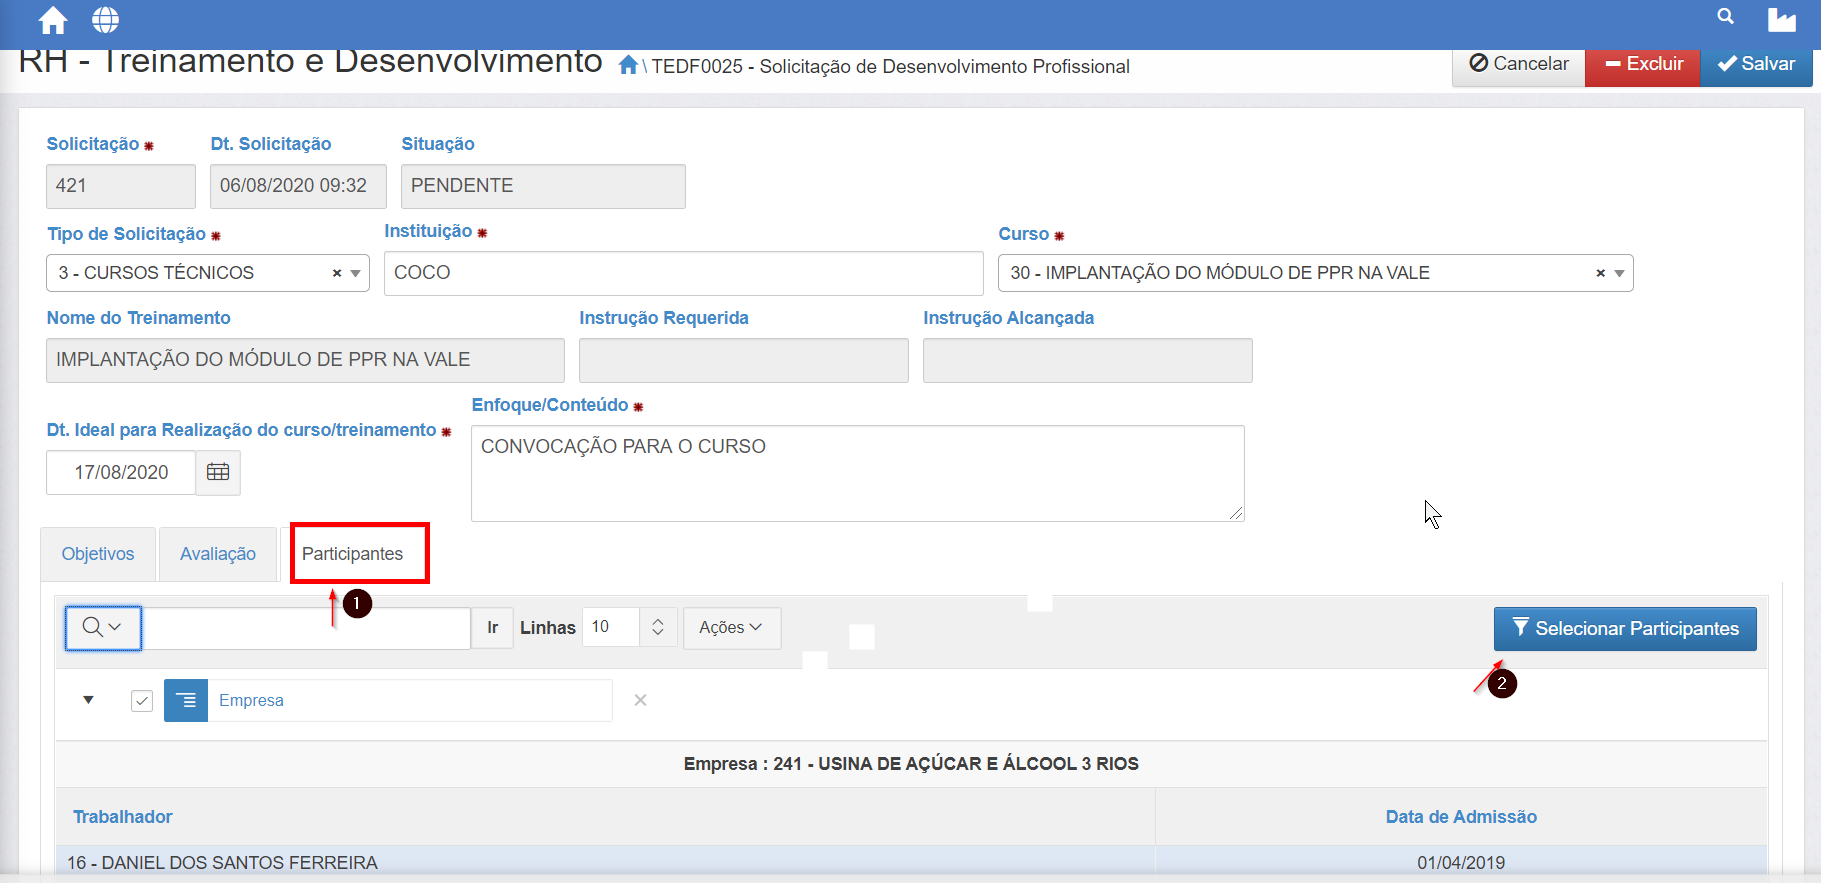Click the Dt. Solicitação field
Screen dimensions: 1821x883
click(298, 186)
